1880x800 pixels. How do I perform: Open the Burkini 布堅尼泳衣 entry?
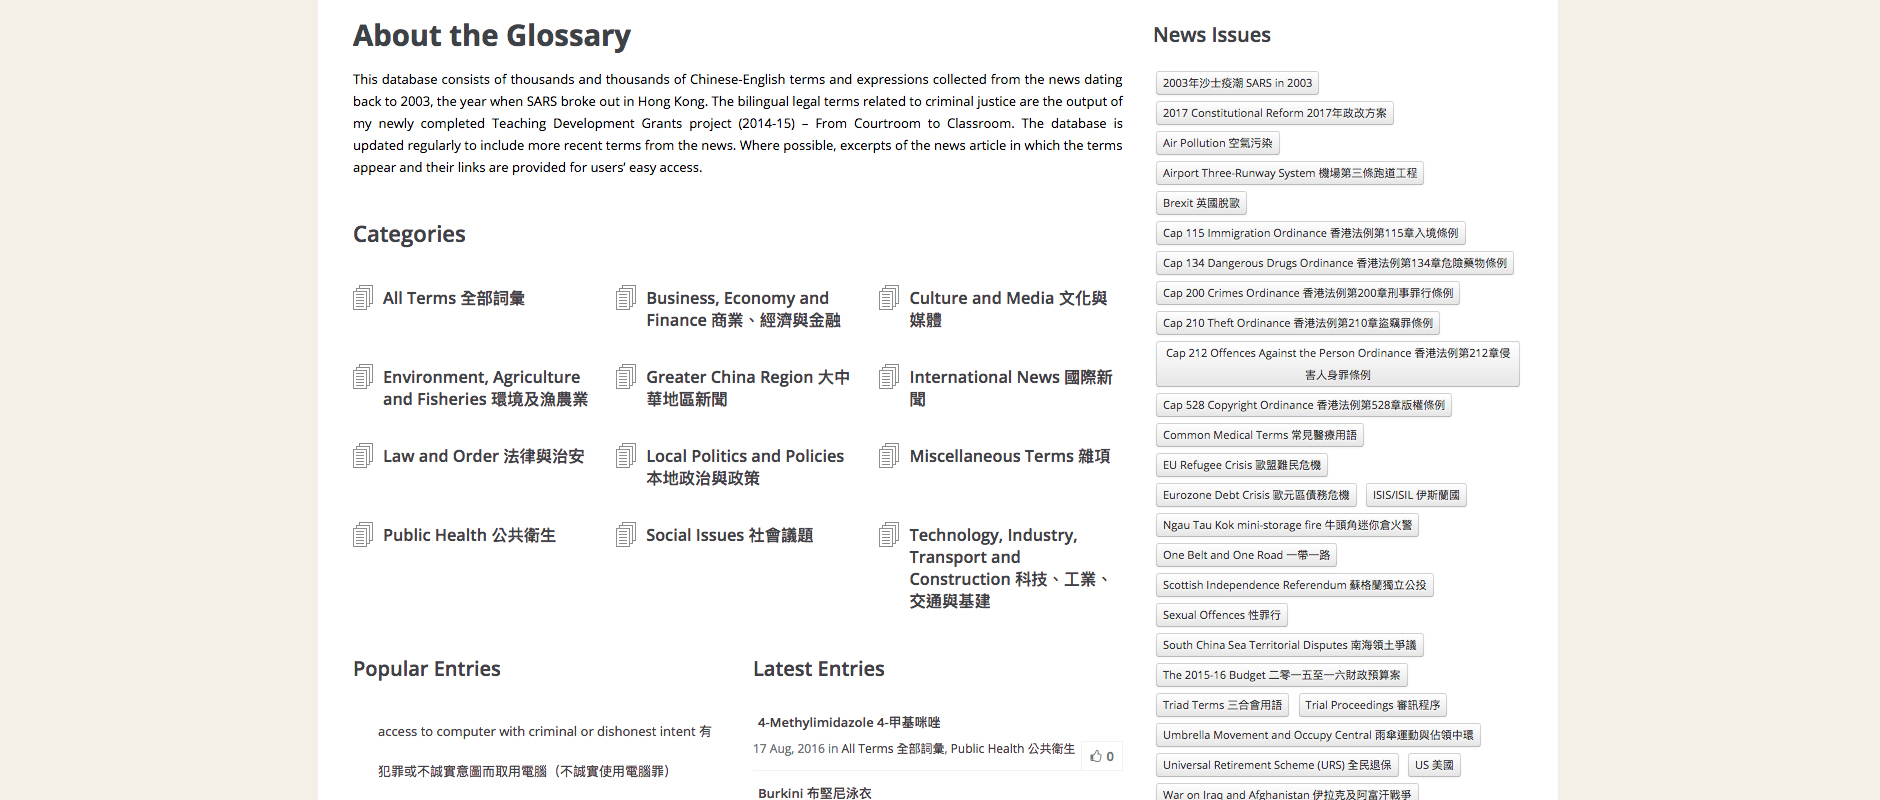point(815,793)
